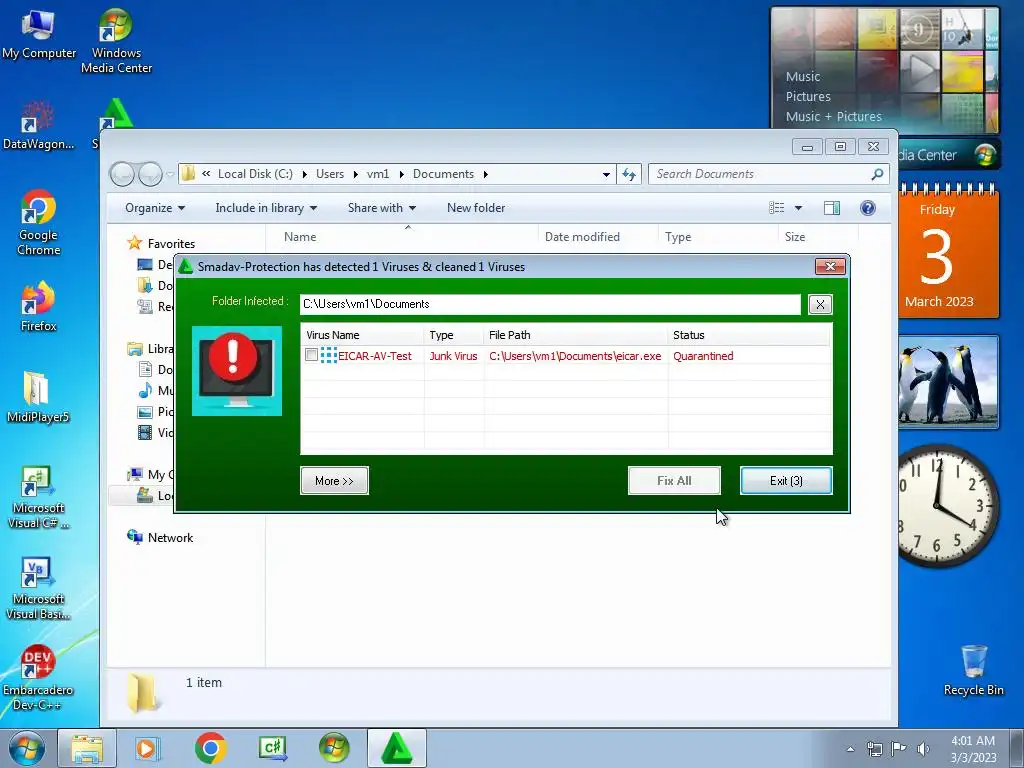Click the Exit (3) button
1024x768 pixels.
[786, 481]
